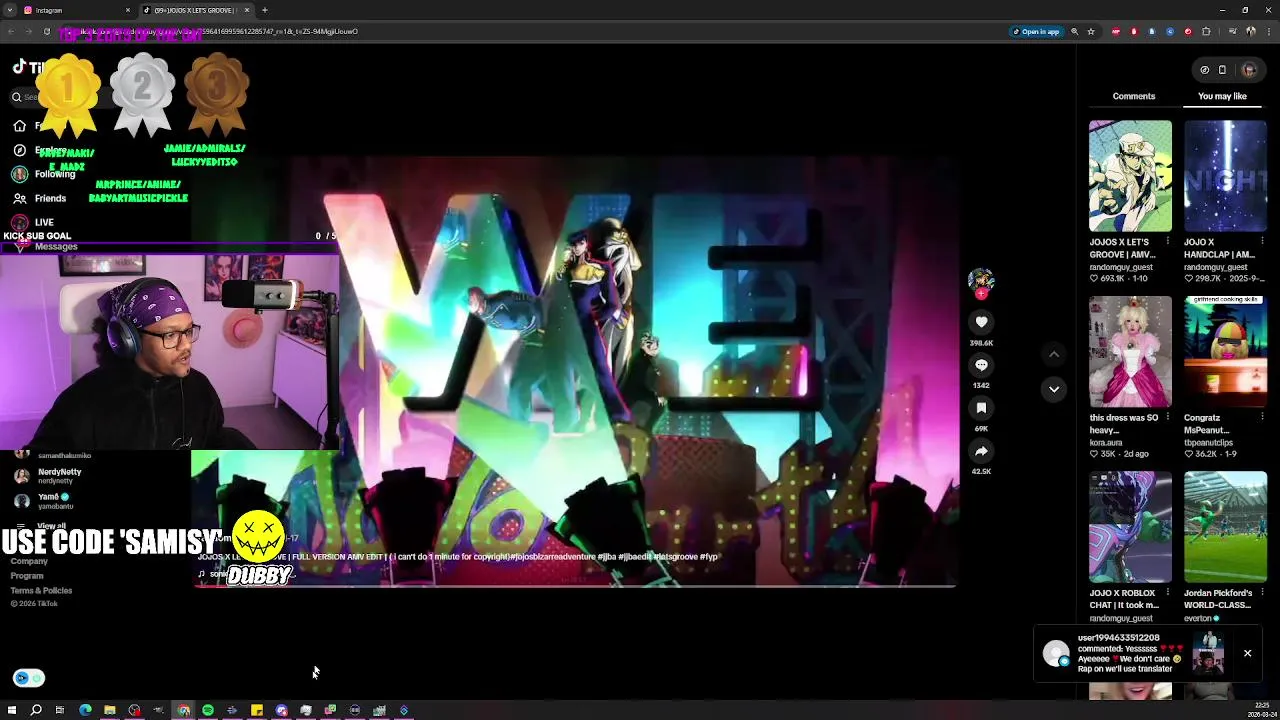Open Chrome media control icon

coord(1234,31)
